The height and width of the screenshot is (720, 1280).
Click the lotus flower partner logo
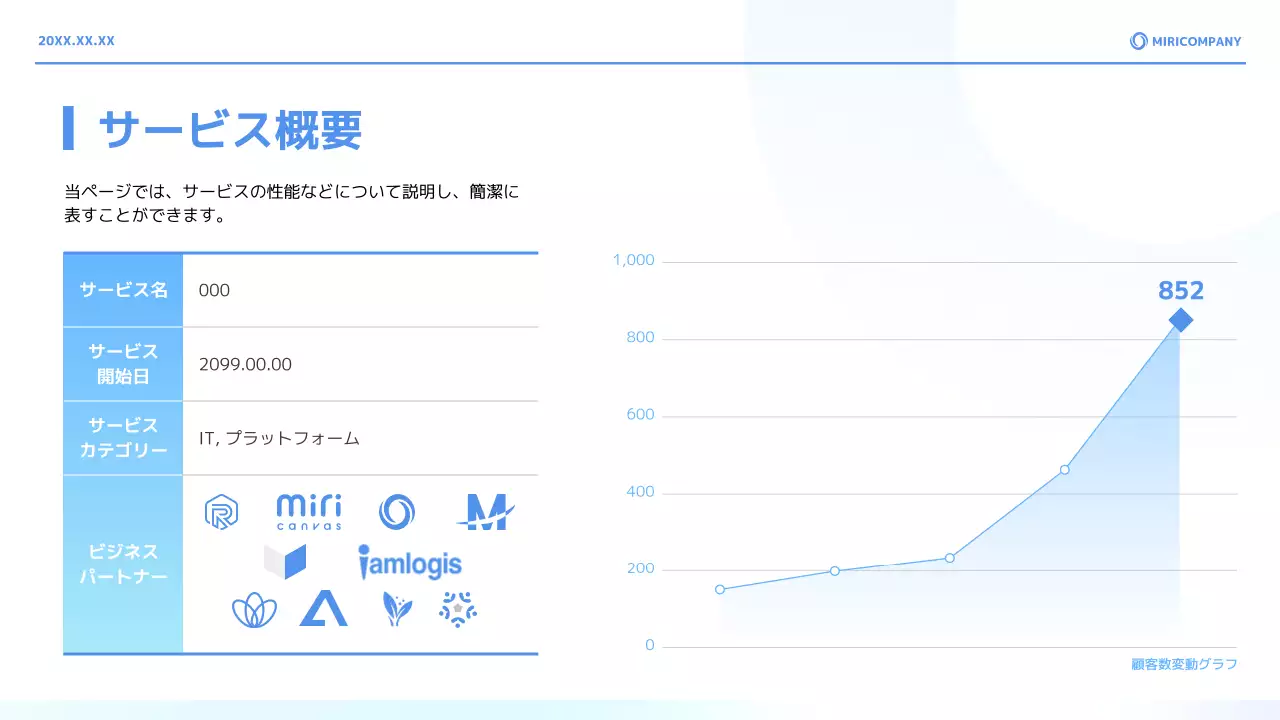coord(254,609)
